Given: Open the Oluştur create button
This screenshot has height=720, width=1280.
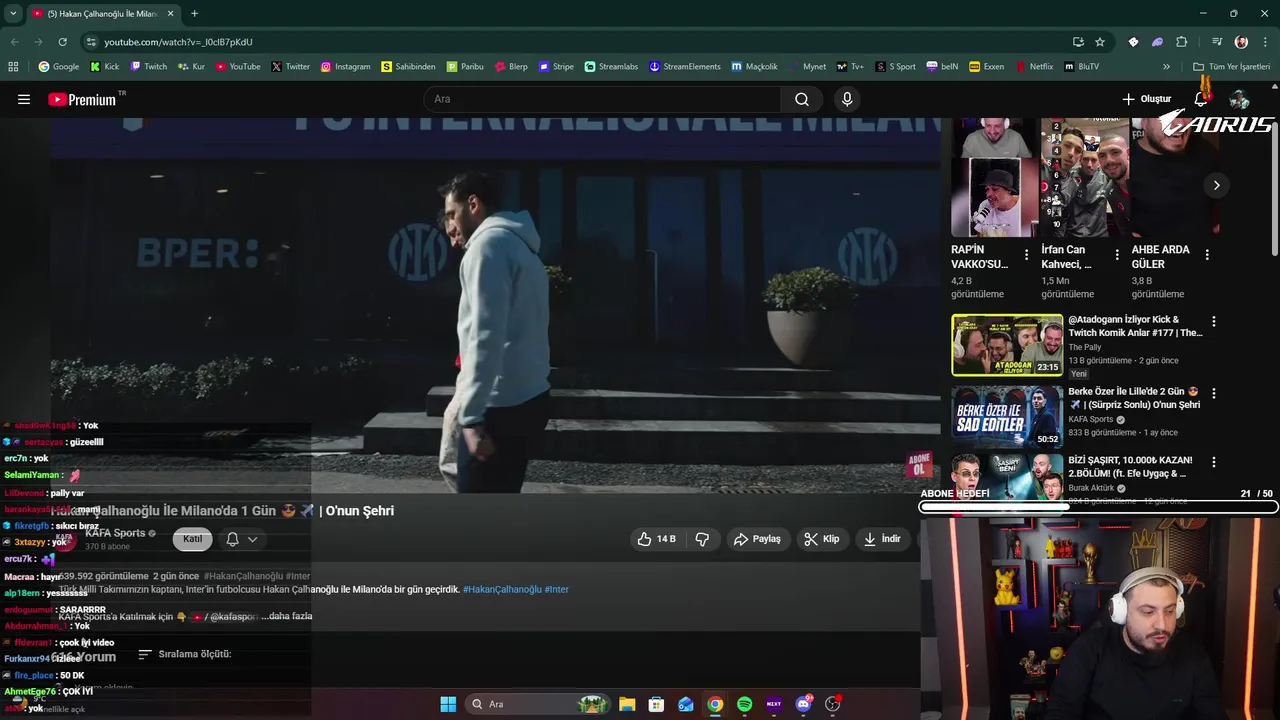Looking at the screenshot, I should (1146, 99).
